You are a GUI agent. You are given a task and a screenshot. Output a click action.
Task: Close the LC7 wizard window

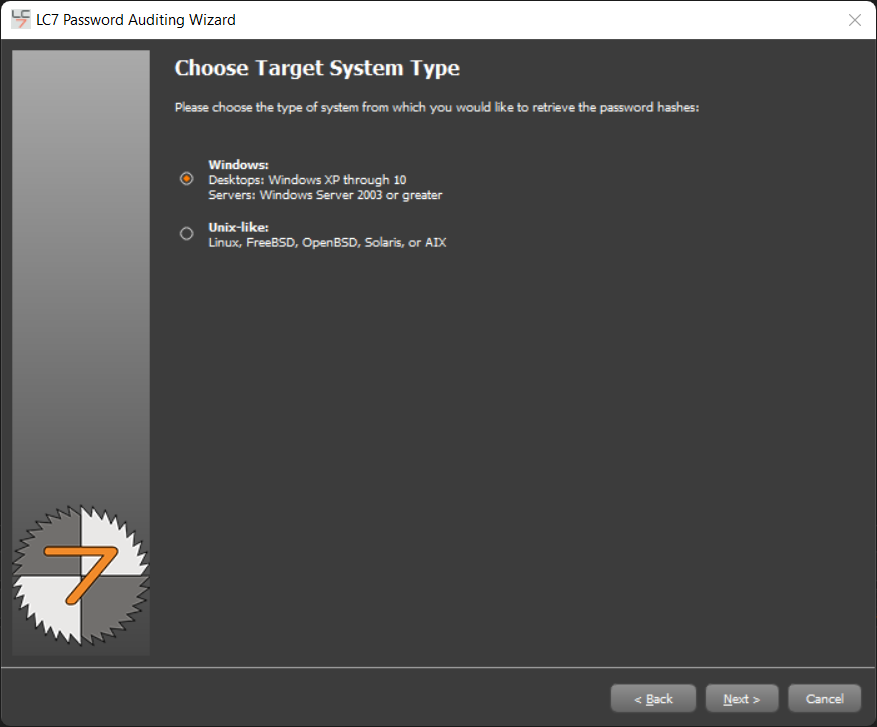(x=855, y=20)
